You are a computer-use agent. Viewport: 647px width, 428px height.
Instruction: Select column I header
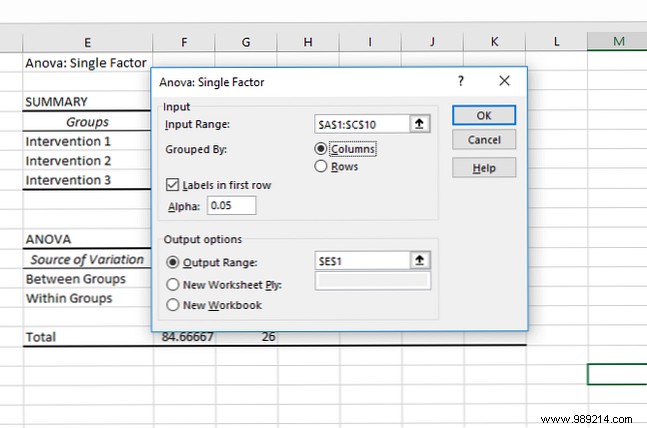370,42
